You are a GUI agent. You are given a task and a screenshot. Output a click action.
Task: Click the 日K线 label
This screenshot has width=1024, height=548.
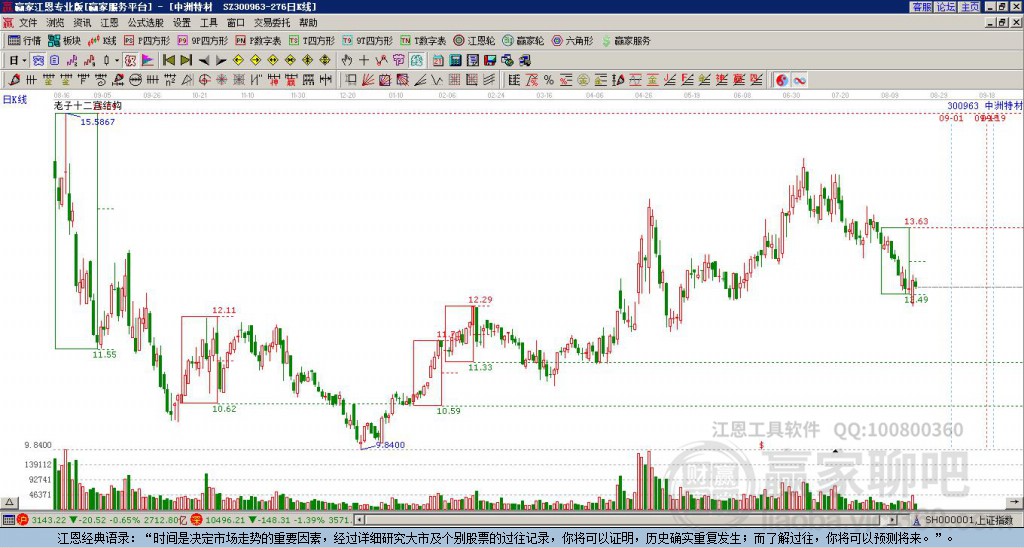[14, 99]
